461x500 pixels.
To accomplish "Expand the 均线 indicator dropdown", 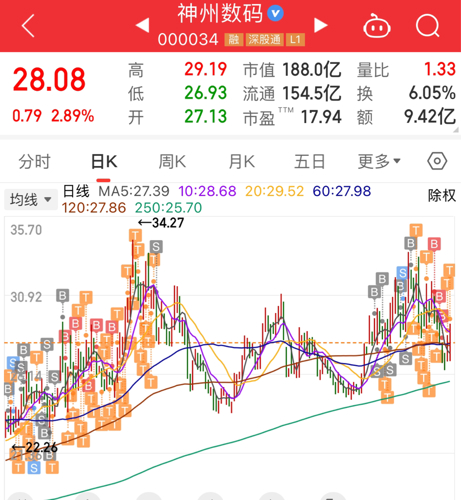I will tap(31, 200).
